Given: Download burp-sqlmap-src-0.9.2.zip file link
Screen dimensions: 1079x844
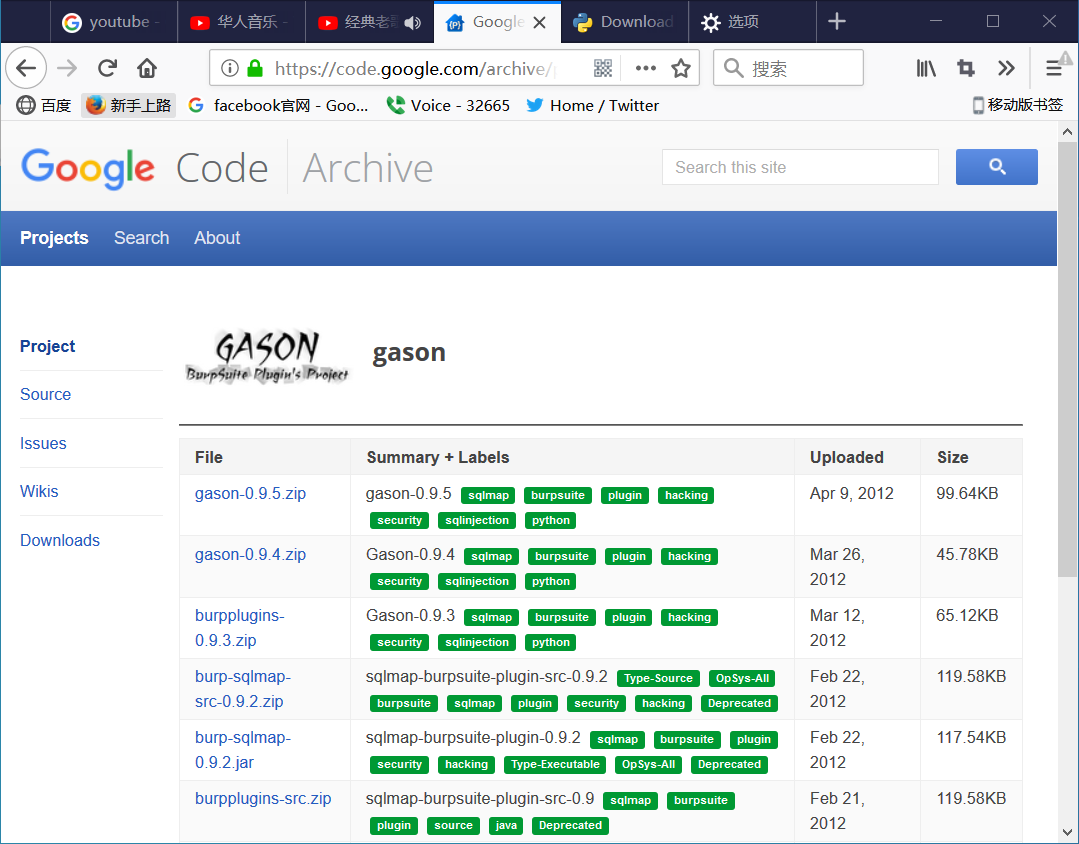Looking at the screenshot, I should pos(243,689).
